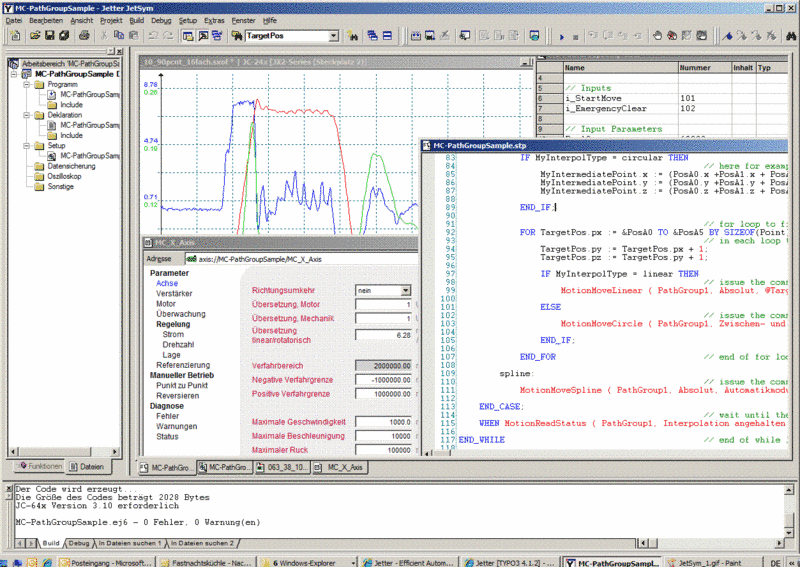Switch to the Dateien workspace tab

point(87,466)
